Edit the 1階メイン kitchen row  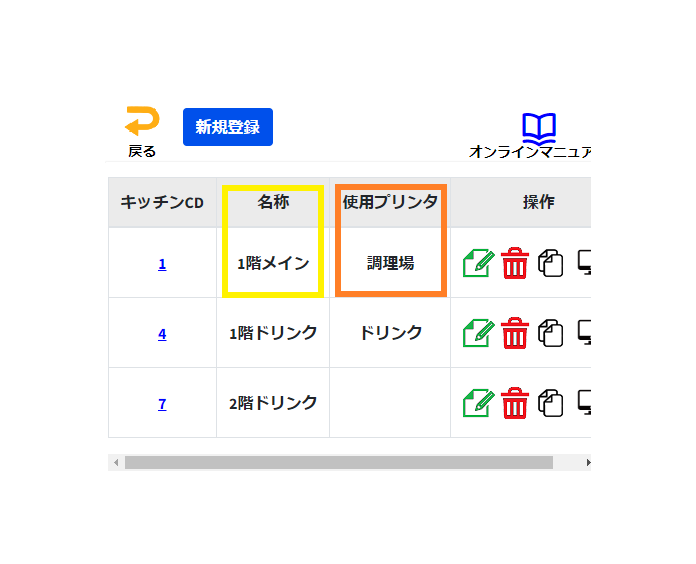[x=479, y=264]
